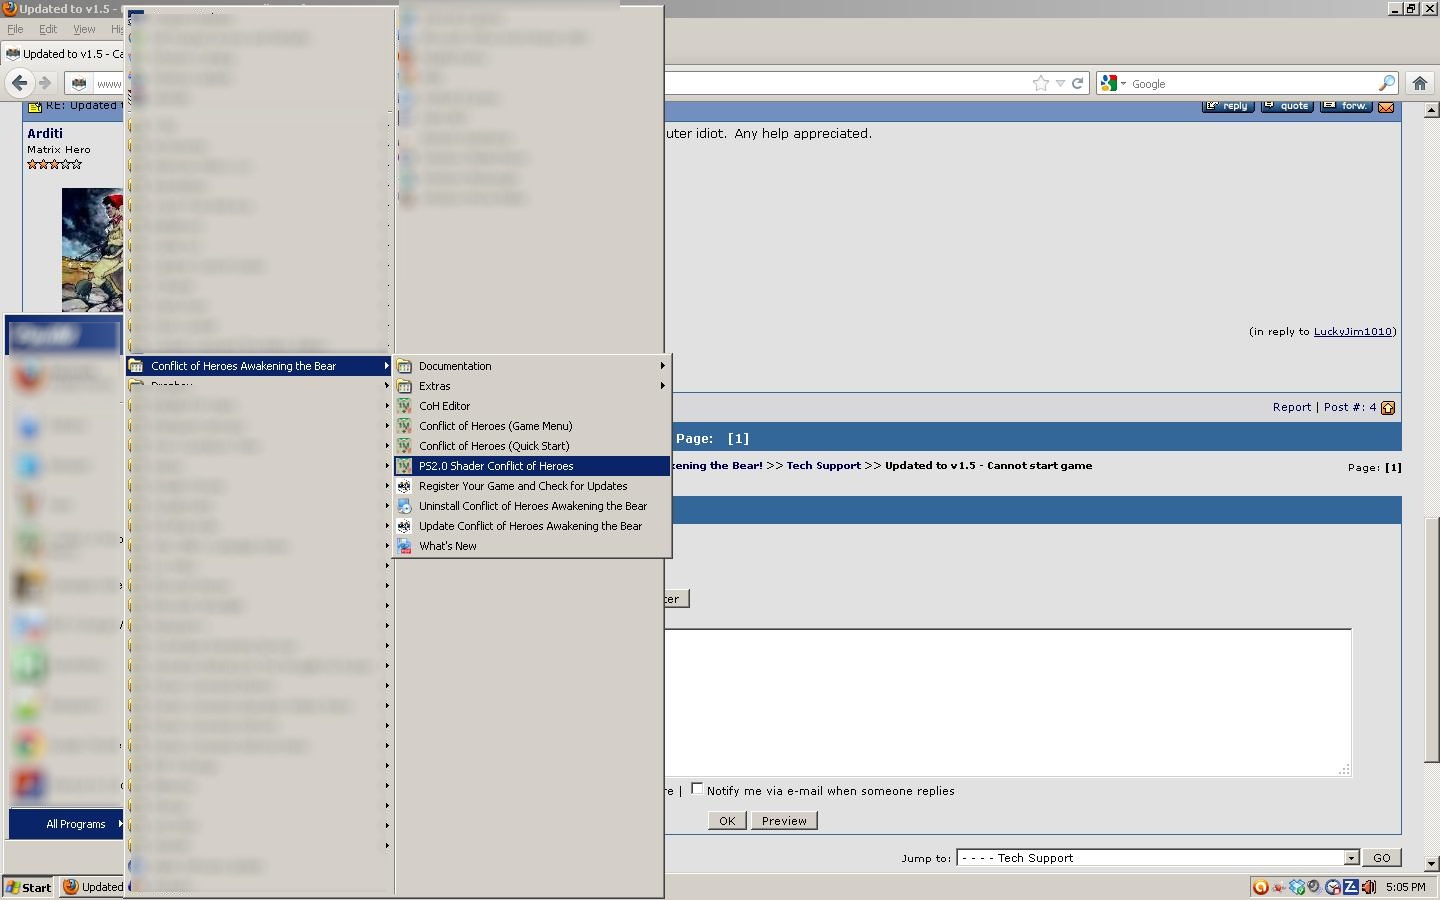The image size is (1440, 900).
Task: Launch Conflict of Heroes (Quick Start)
Action: [x=532, y=446]
